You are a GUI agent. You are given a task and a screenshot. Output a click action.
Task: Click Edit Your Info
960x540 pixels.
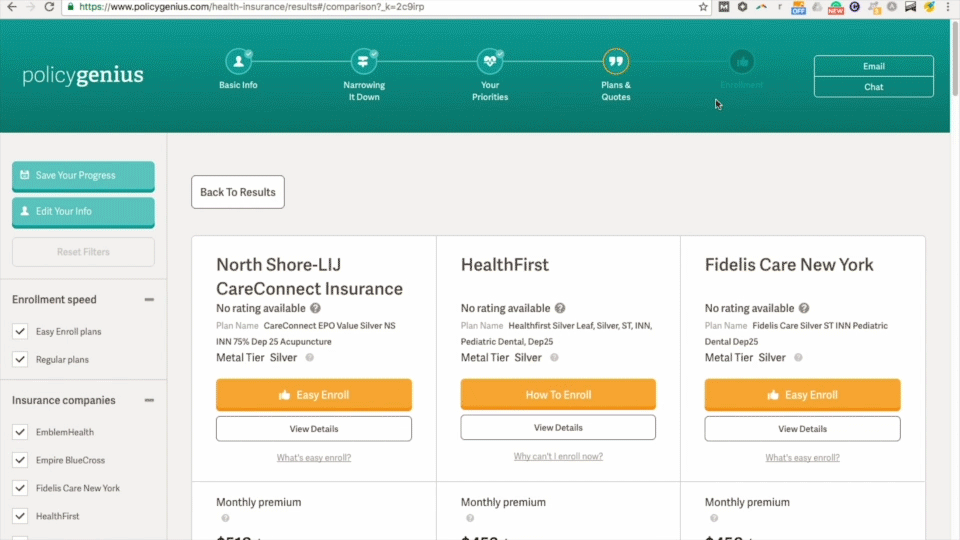tap(83, 212)
